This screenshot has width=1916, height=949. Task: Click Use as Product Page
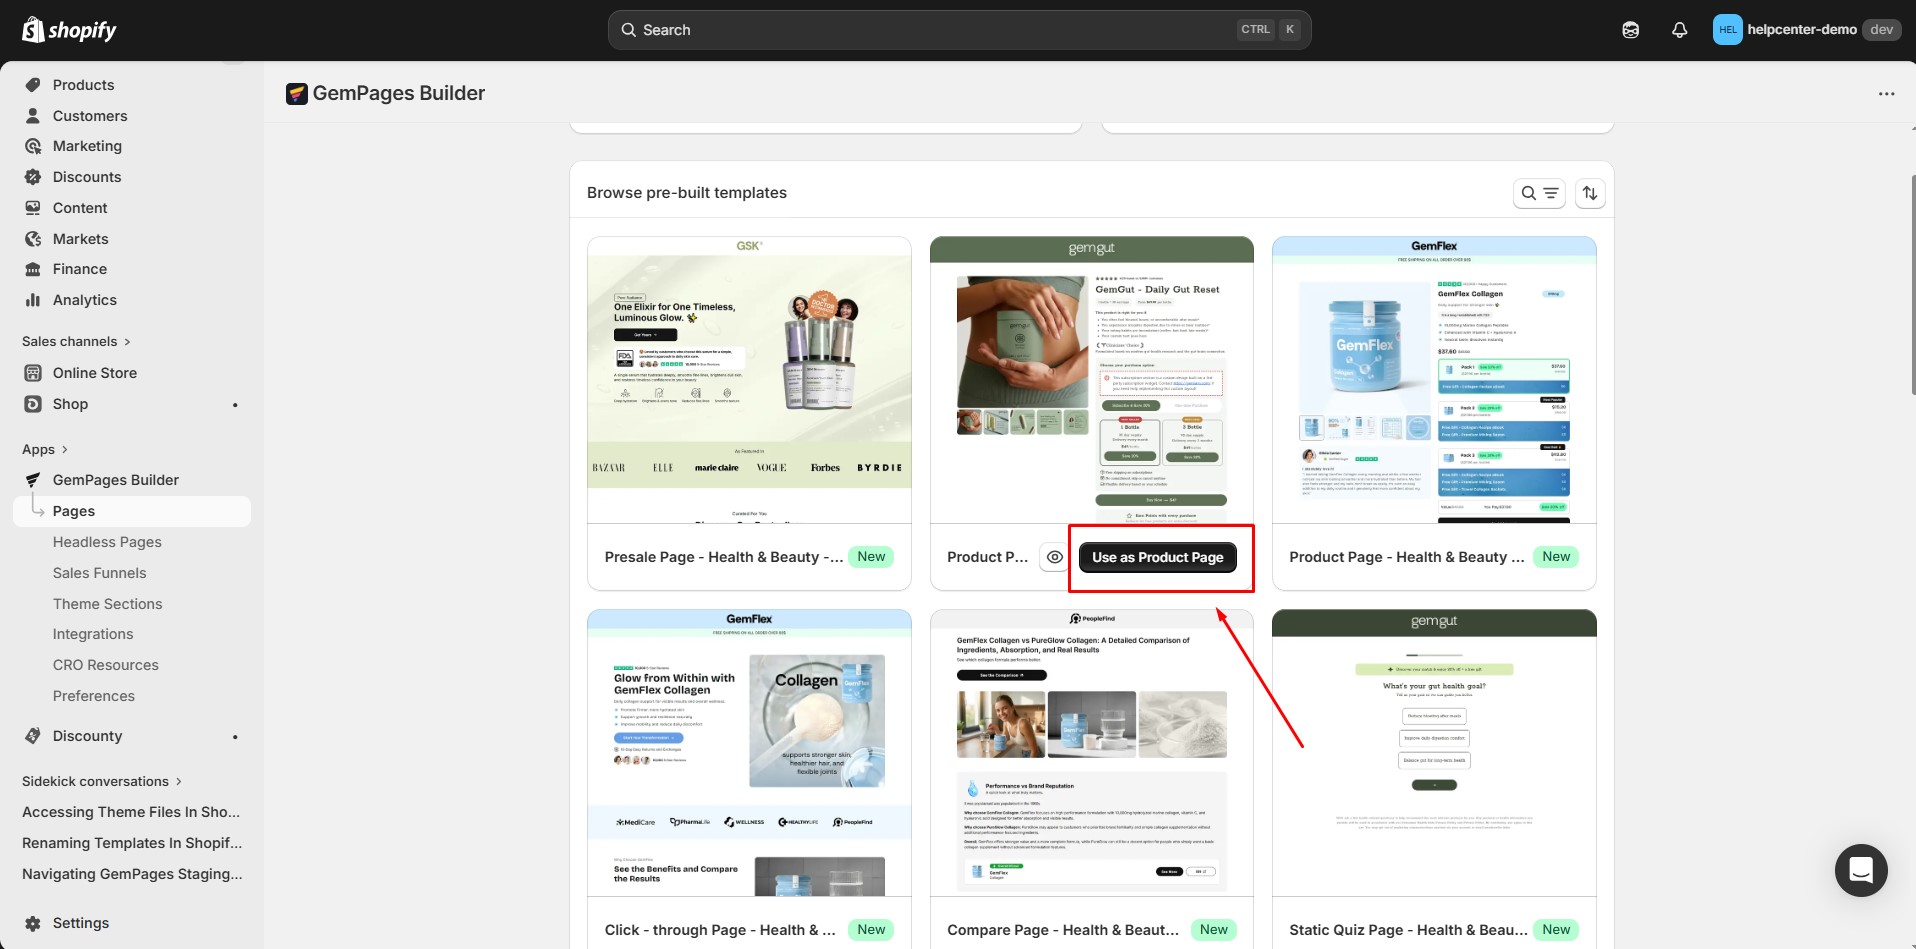[x=1157, y=557]
